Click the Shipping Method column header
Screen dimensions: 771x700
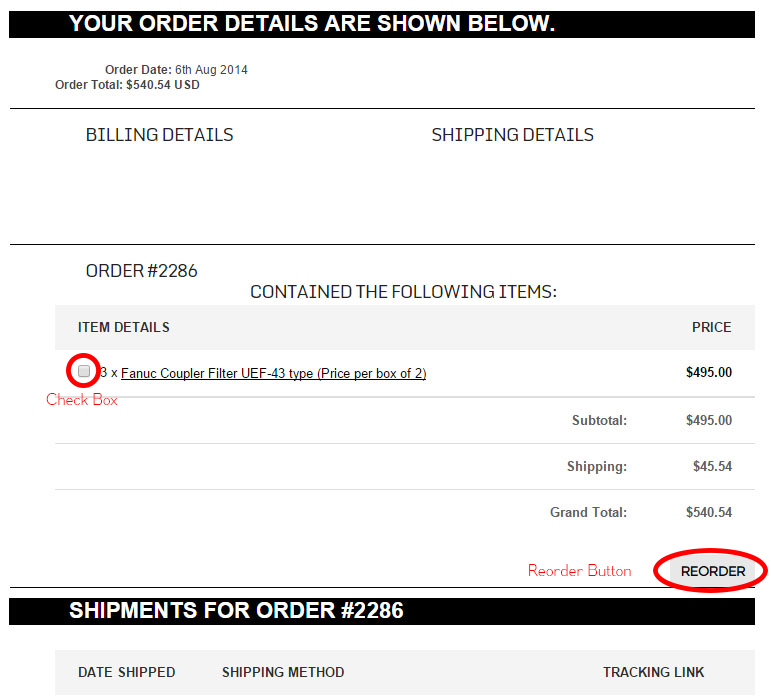click(283, 672)
